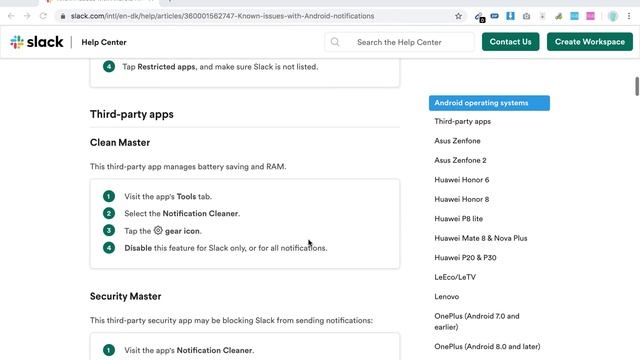The width and height of the screenshot is (640, 360).
Task: Click the pink extension icon in the toolbar
Action: click(591, 16)
